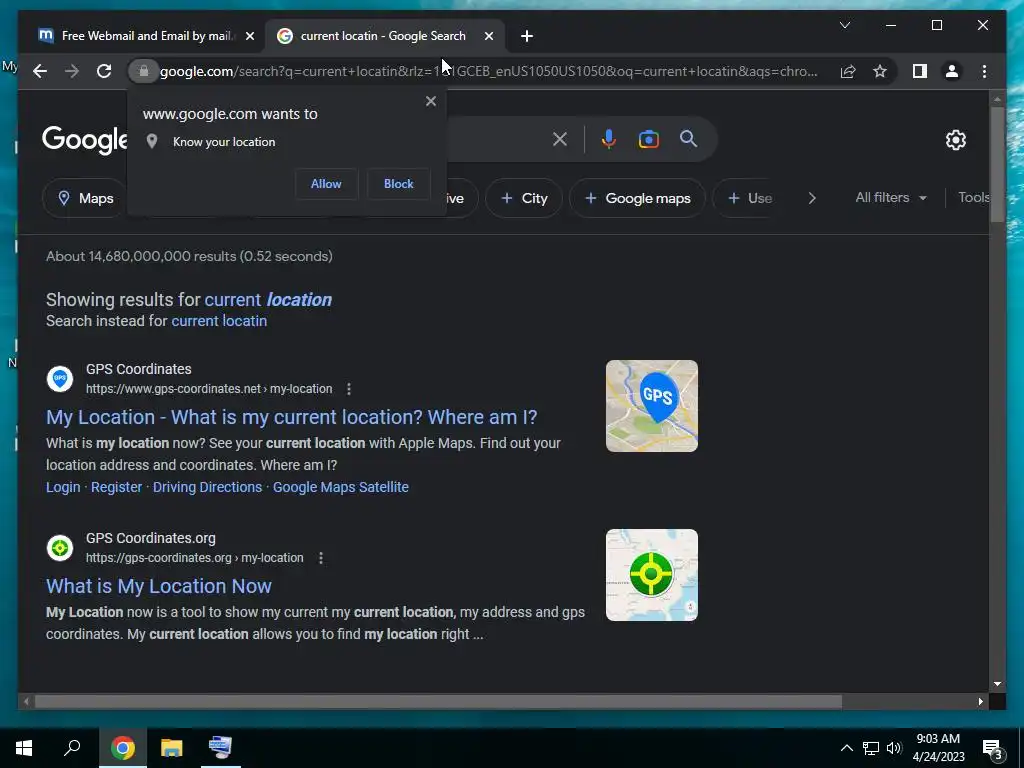Open the Register sitelink
Viewport: 1024px width, 768px height.
tap(116, 487)
